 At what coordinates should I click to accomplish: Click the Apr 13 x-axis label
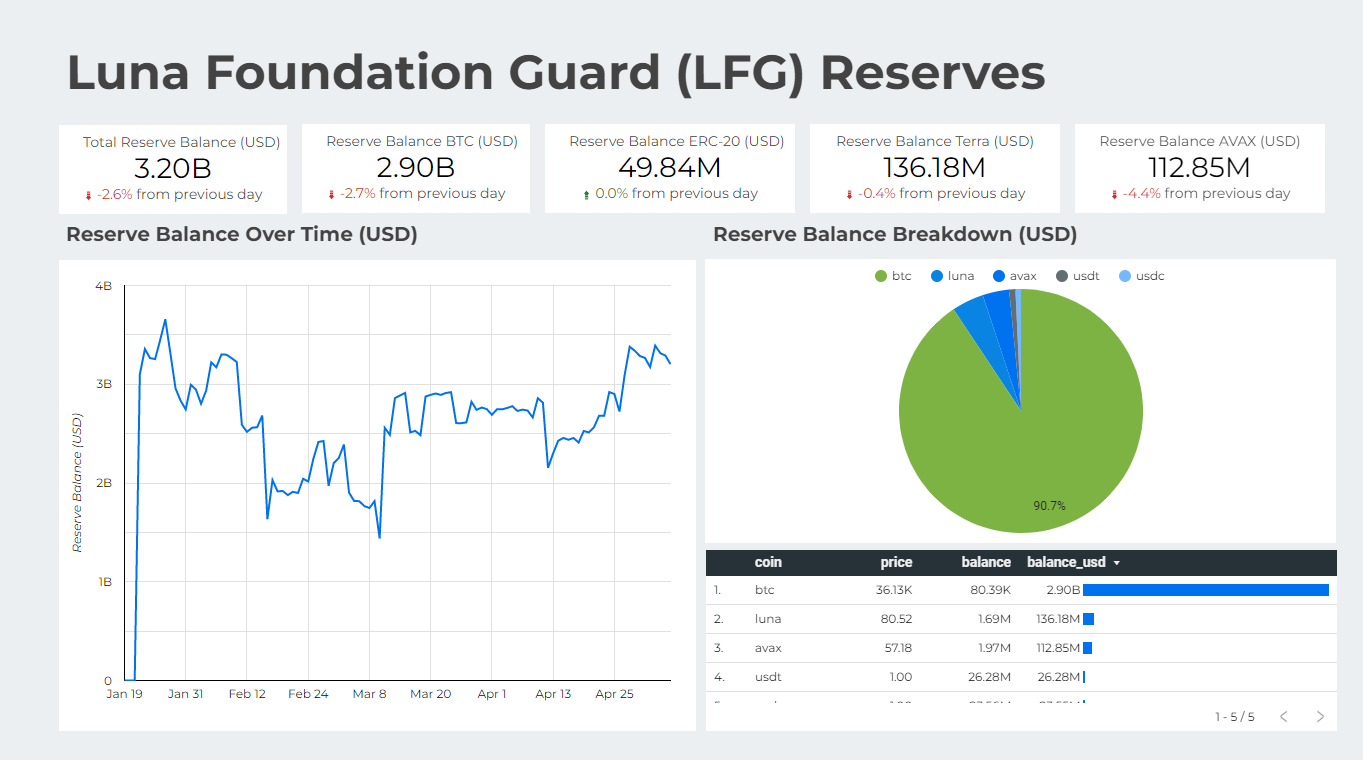pyautogui.click(x=553, y=694)
